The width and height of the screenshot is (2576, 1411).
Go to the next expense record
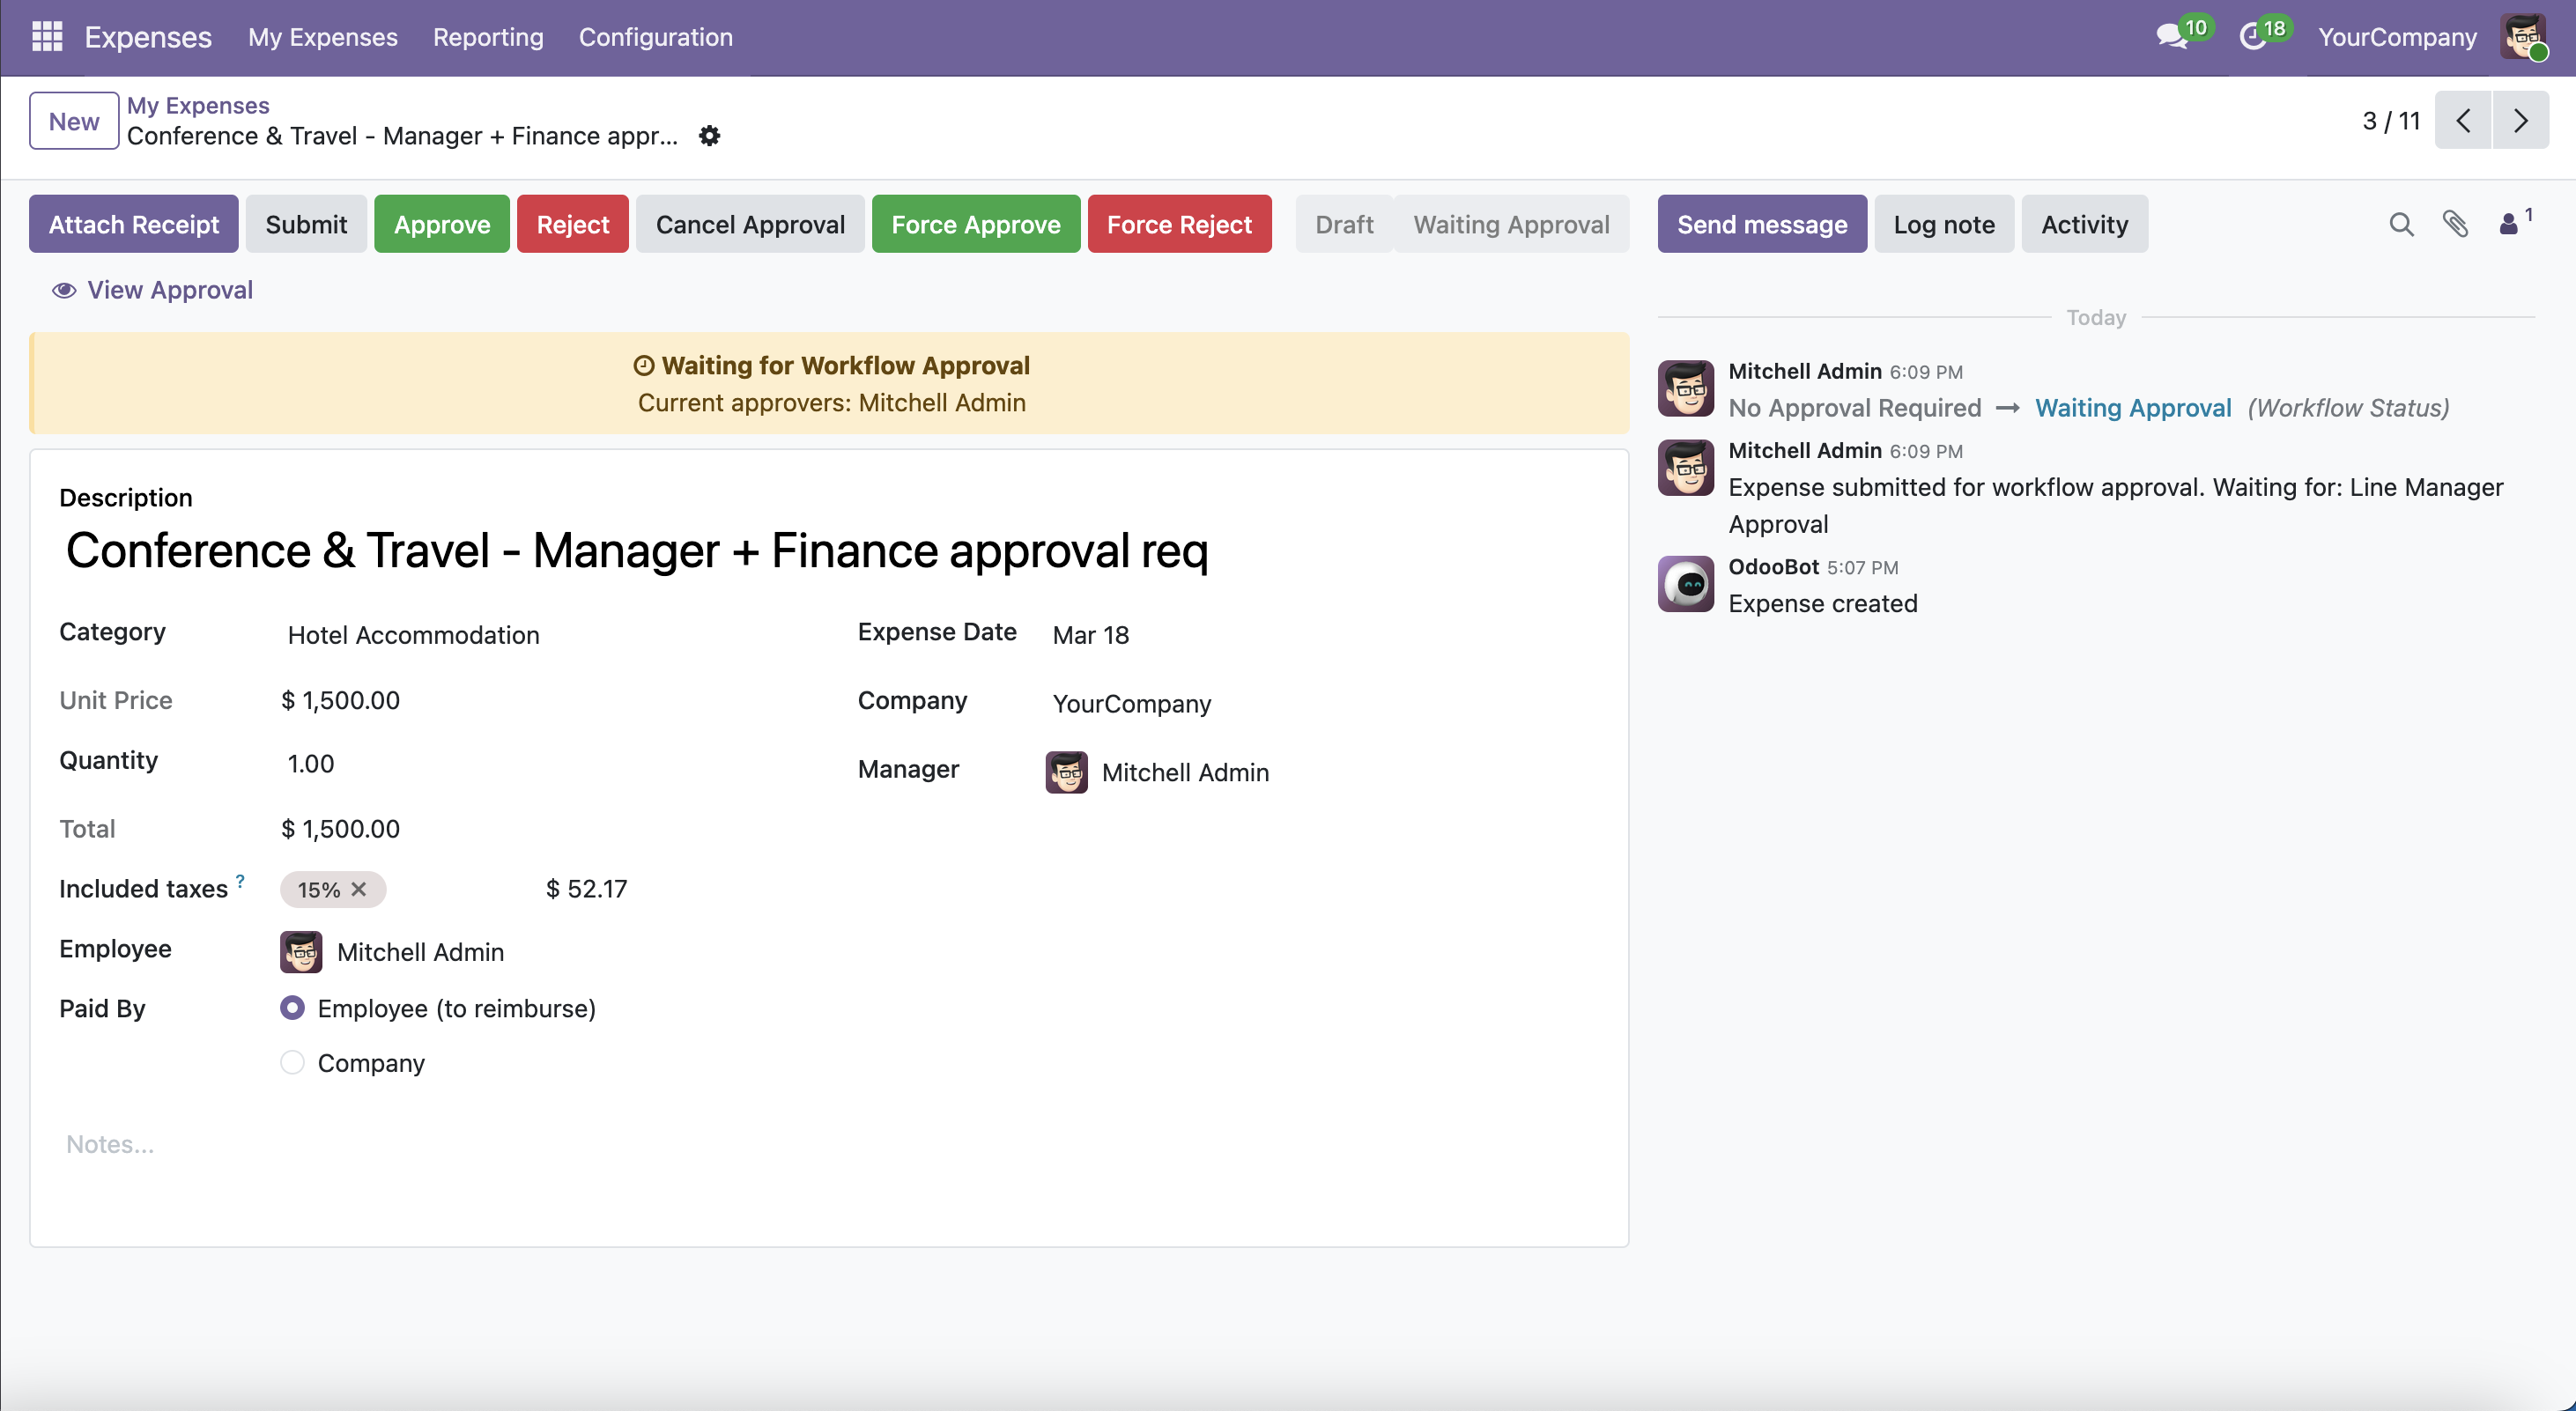2521,120
